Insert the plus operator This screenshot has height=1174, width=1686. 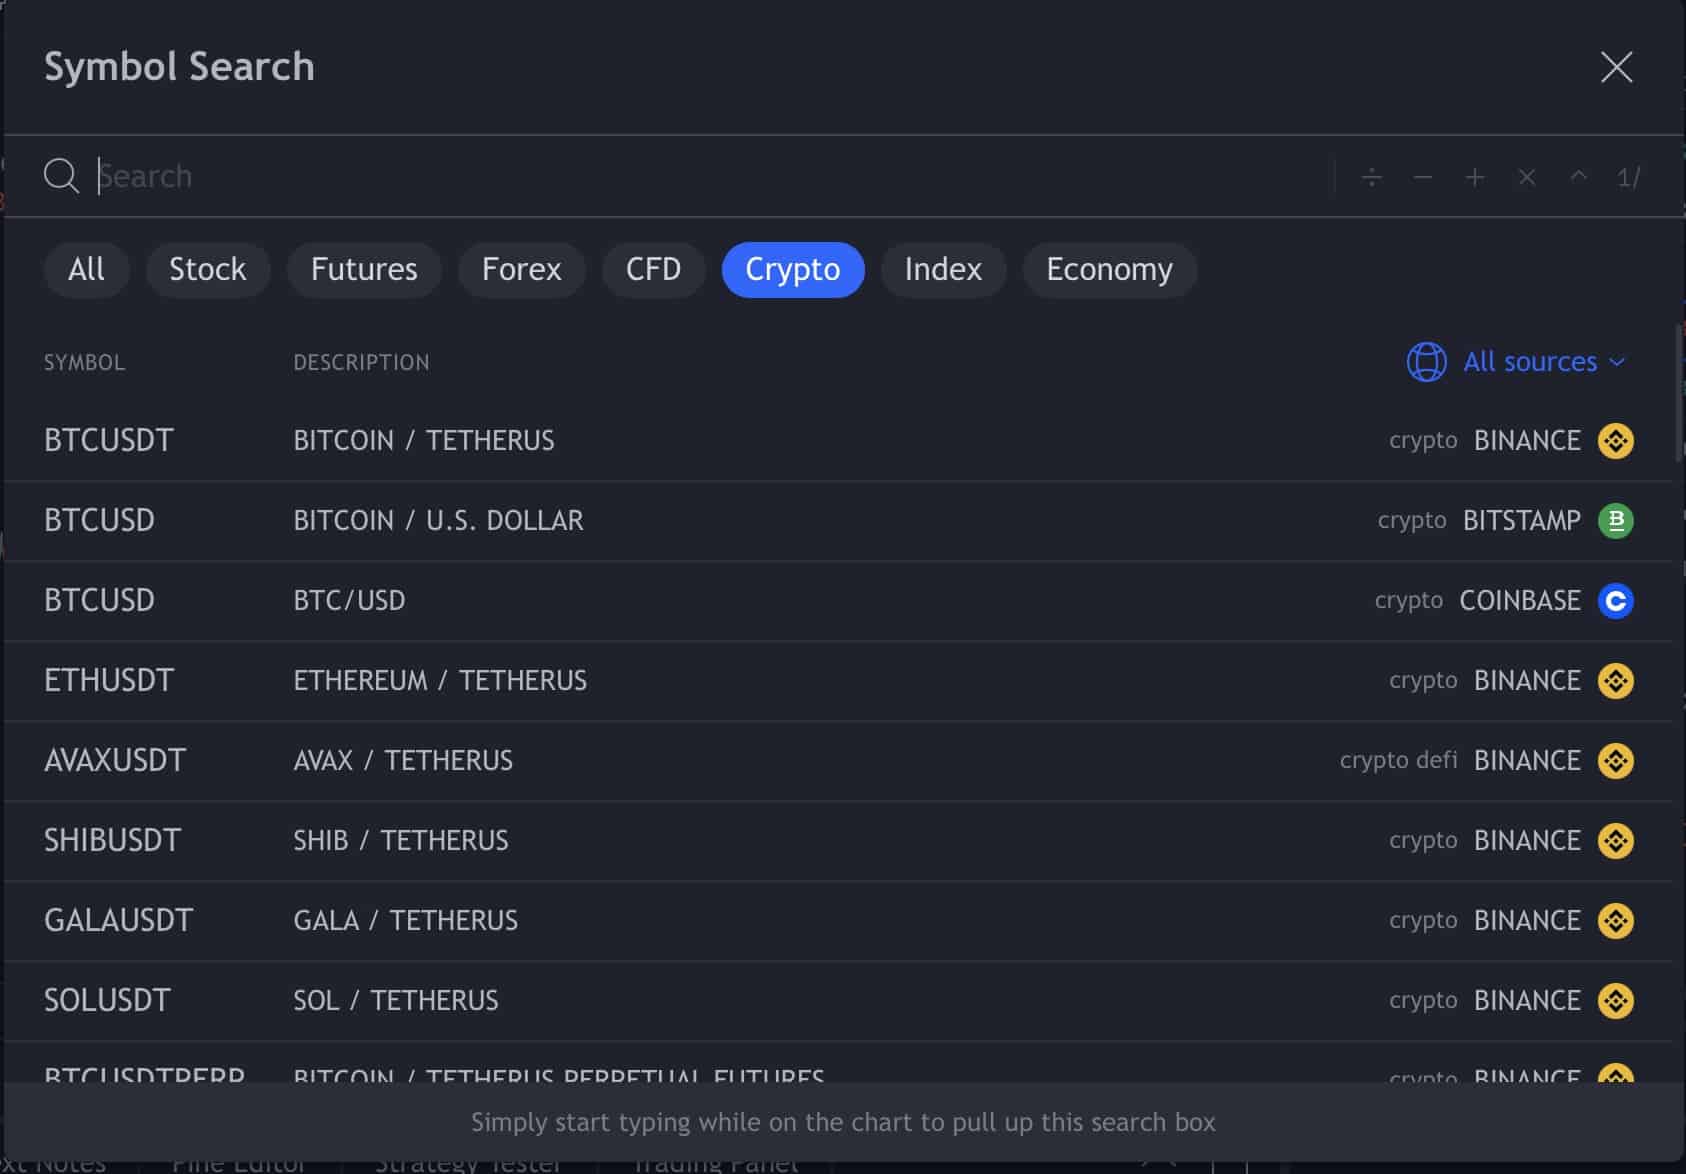(1474, 177)
